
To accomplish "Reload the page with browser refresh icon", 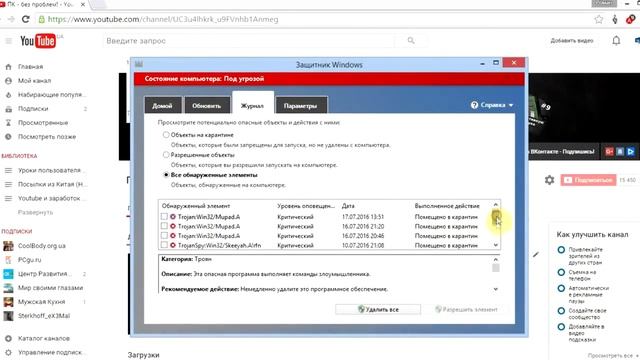I will pyautogui.click(x=25, y=19).
